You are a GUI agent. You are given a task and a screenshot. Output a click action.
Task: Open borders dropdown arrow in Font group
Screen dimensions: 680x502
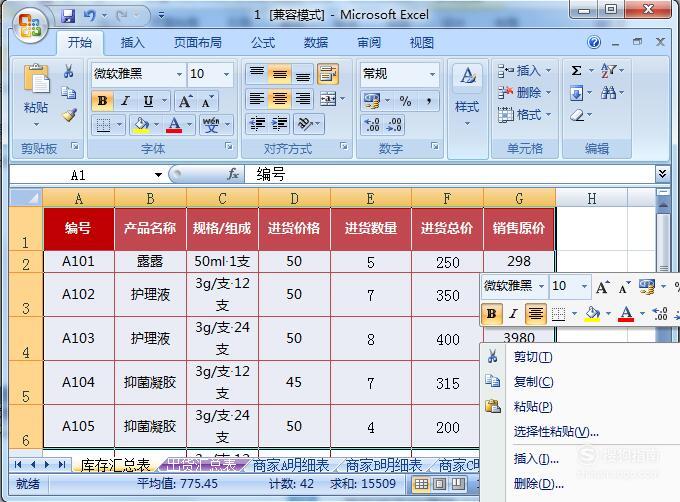pos(119,125)
